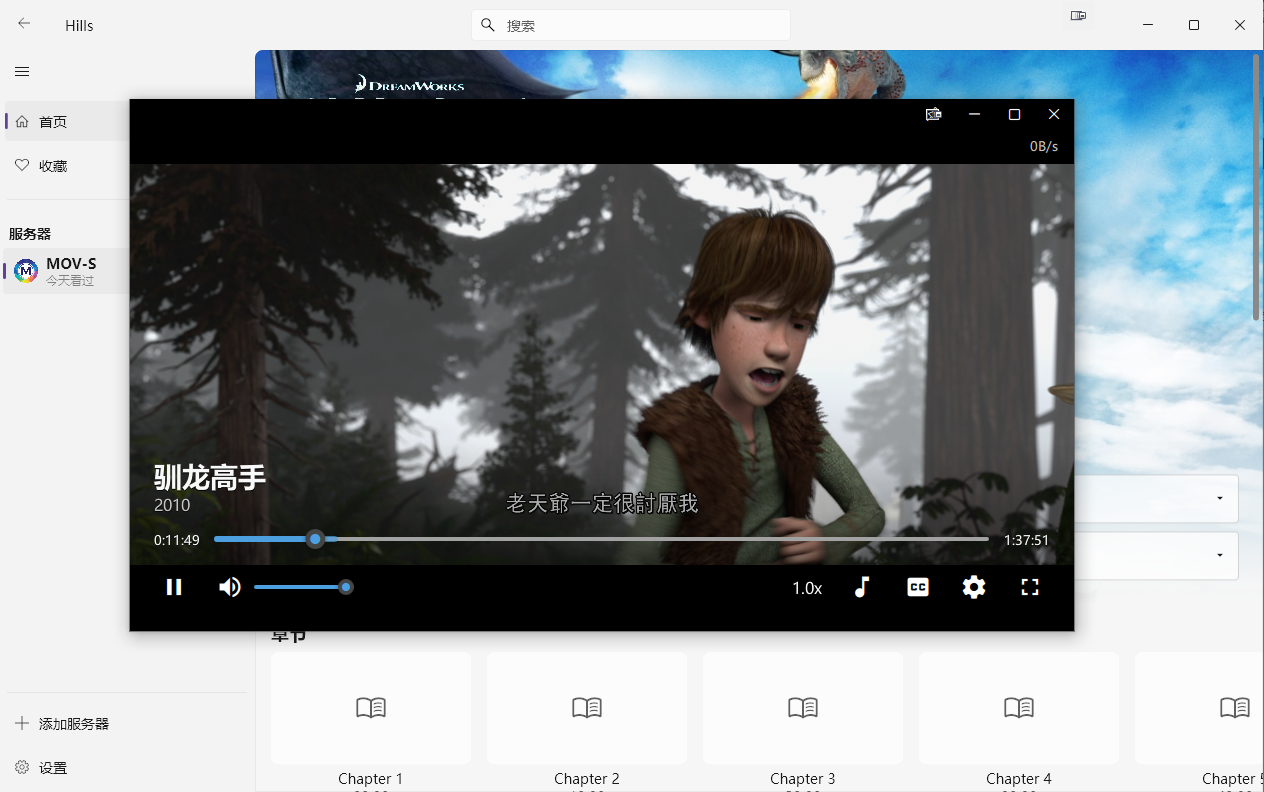This screenshot has height=792, width=1264.
Task: Click the player's compact overlay icon
Action: 933,115
